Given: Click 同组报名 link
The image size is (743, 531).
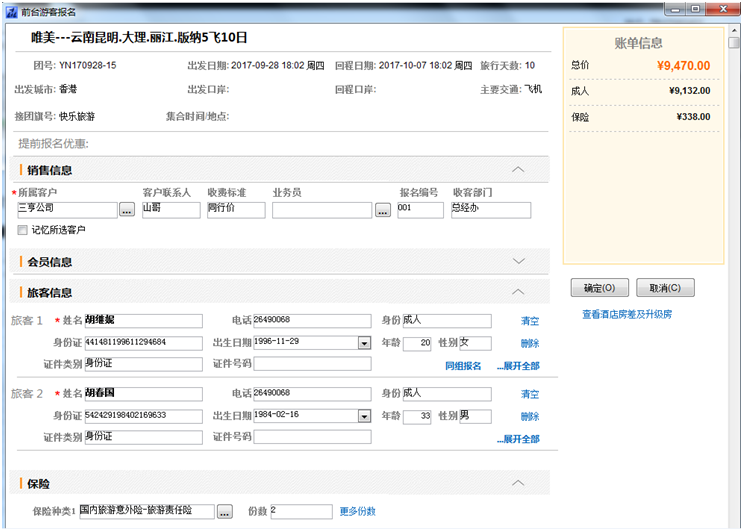Looking at the screenshot, I should 463,366.
